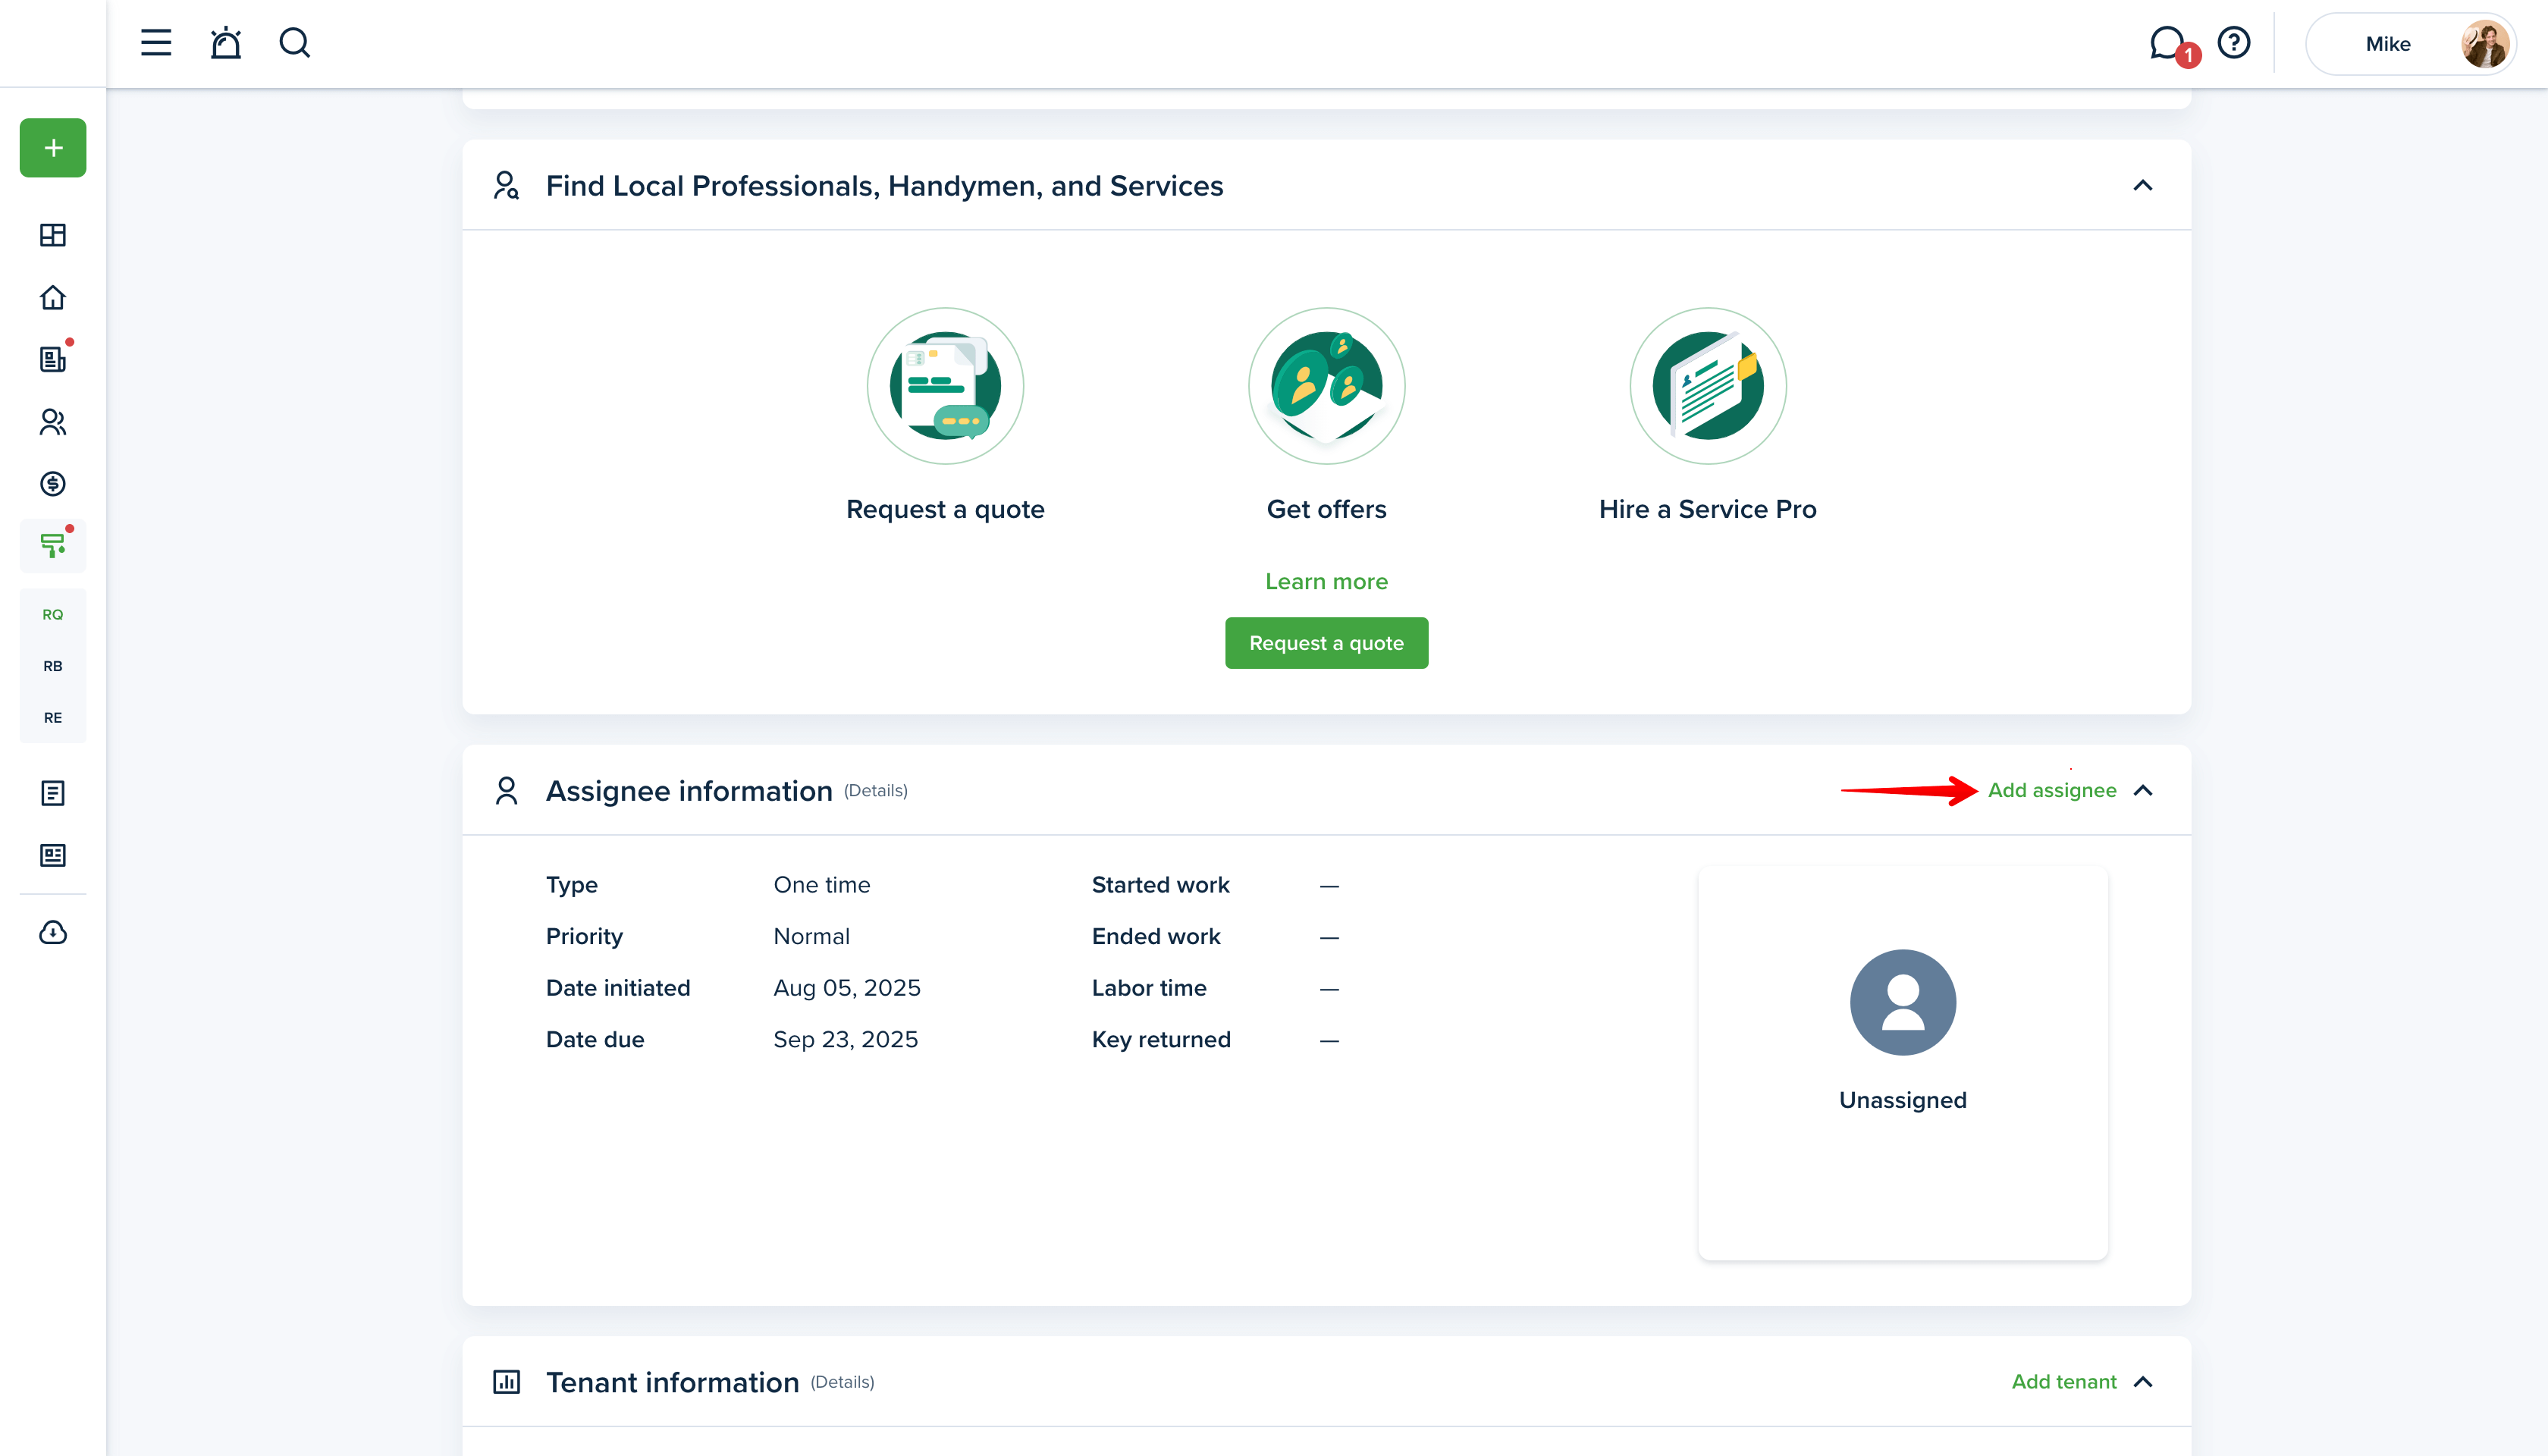Collapse Assignee information section chevron
This screenshot has height=1456, width=2548.
(2142, 791)
